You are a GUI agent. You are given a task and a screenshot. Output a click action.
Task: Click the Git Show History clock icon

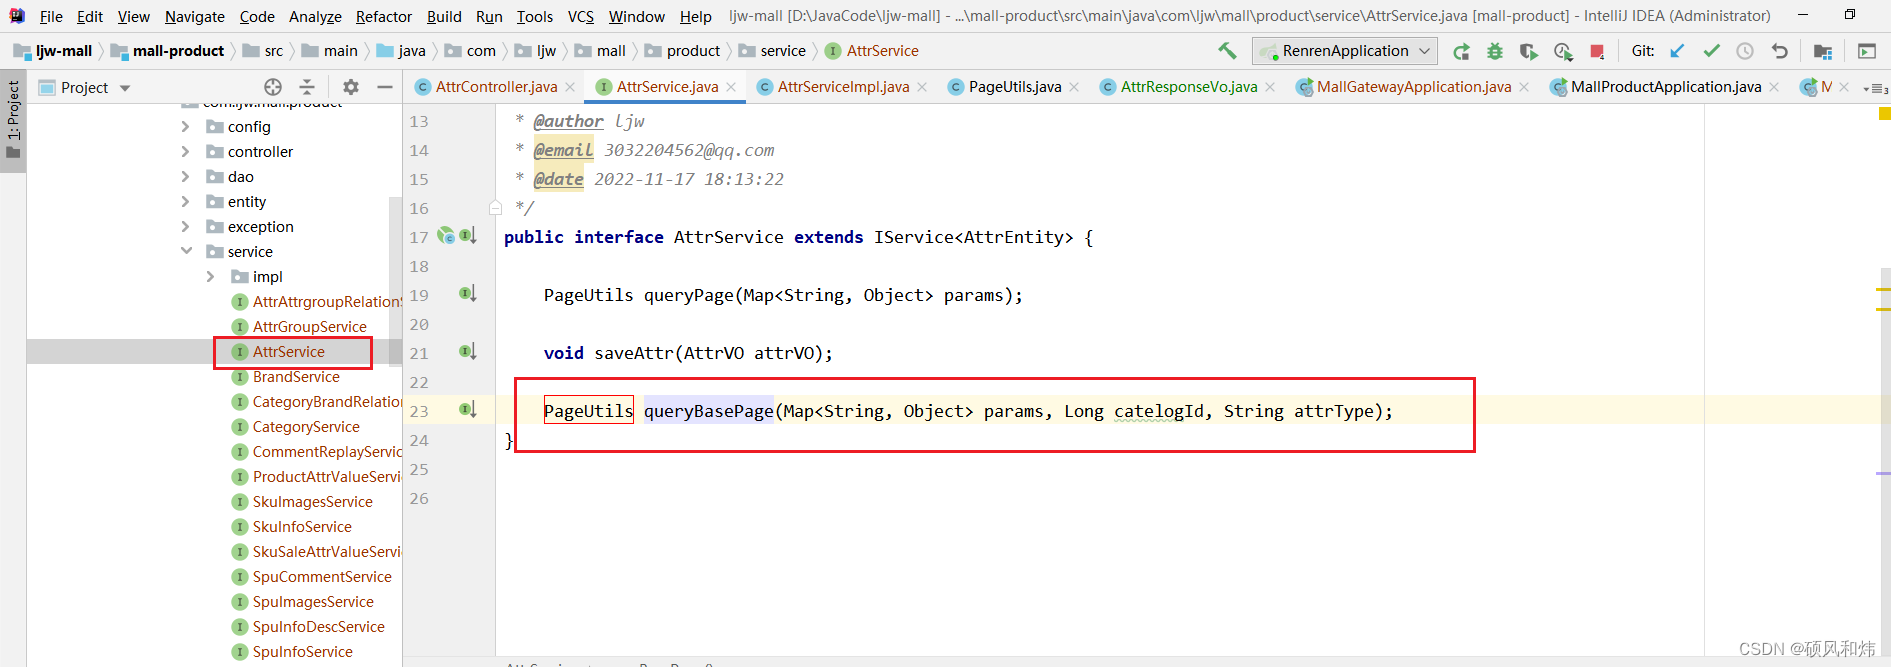1745,51
